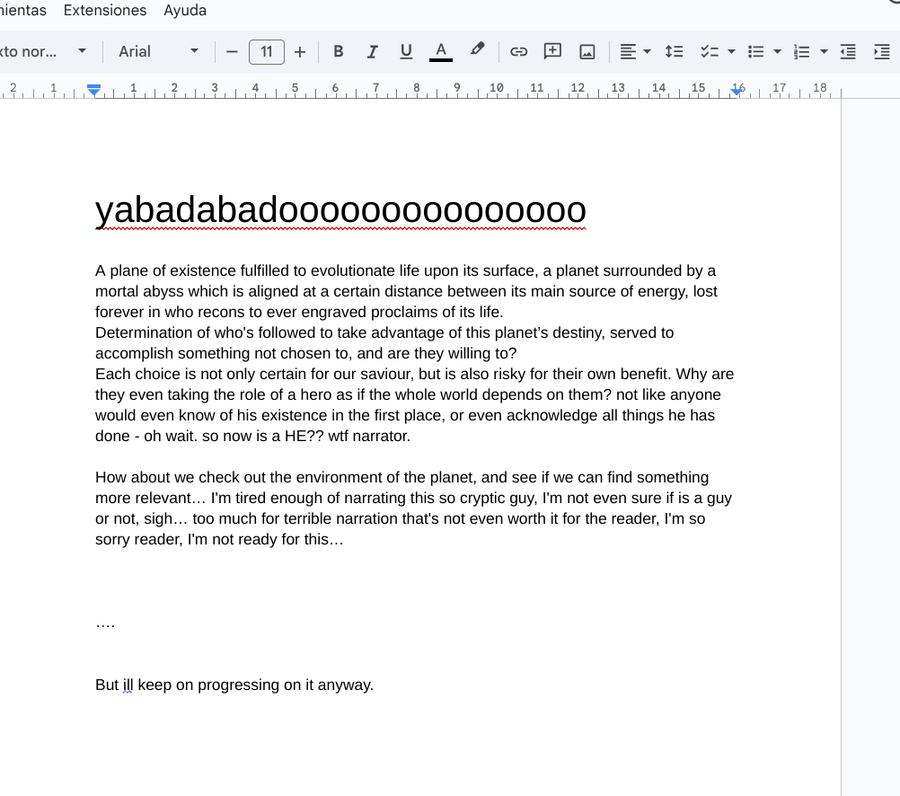Open the text color picker
This screenshot has height=796, width=900.
441,52
